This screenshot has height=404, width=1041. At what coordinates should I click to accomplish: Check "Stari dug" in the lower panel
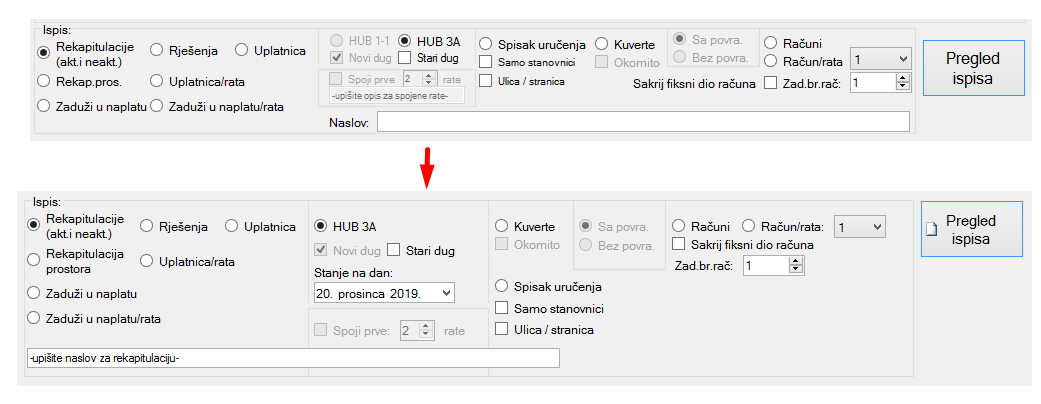[393, 249]
